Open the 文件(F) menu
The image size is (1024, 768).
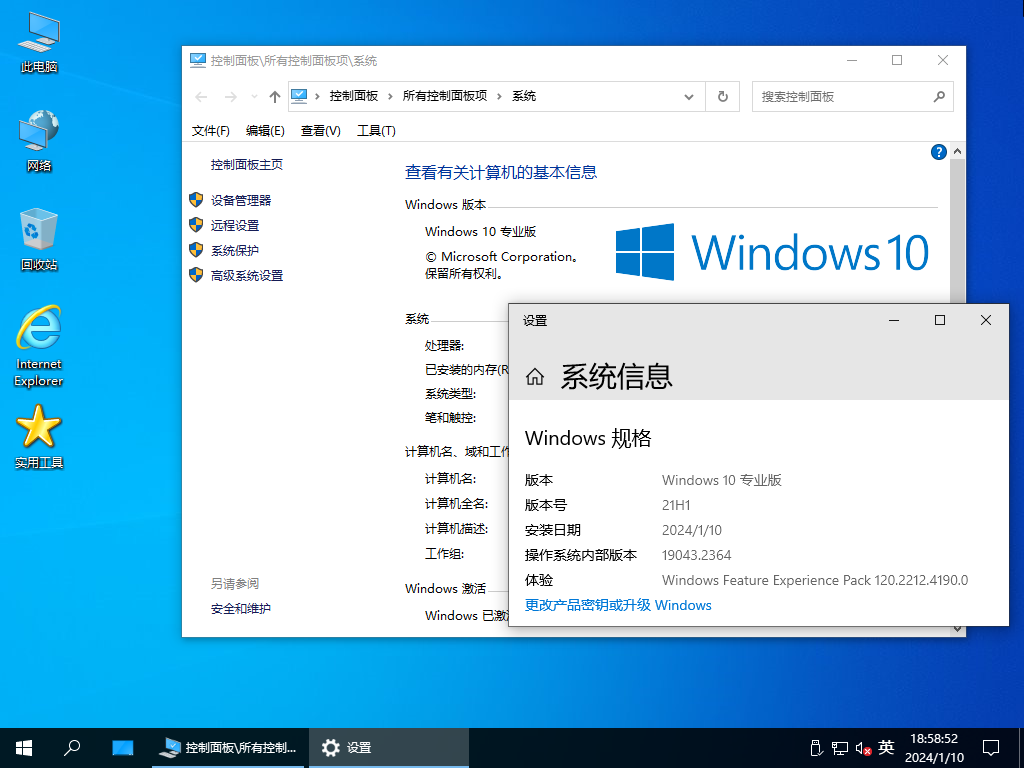tap(210, 131)
